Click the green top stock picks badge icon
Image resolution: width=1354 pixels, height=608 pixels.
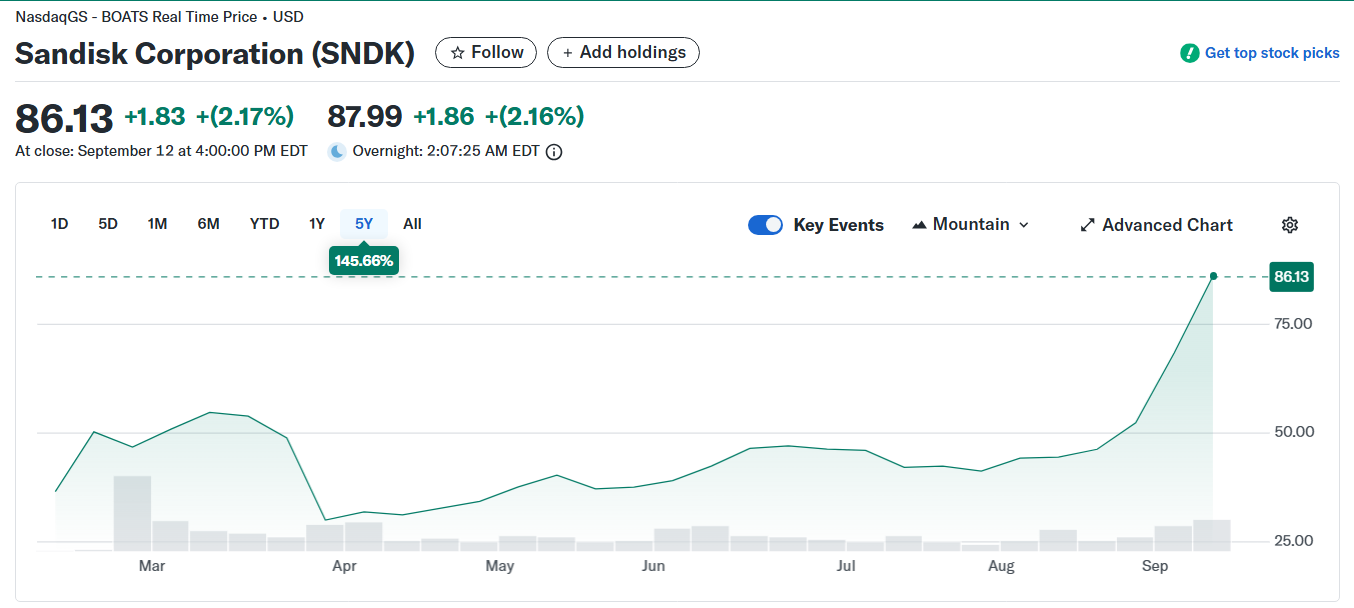pyautogui.click(x=1189, y=53)
